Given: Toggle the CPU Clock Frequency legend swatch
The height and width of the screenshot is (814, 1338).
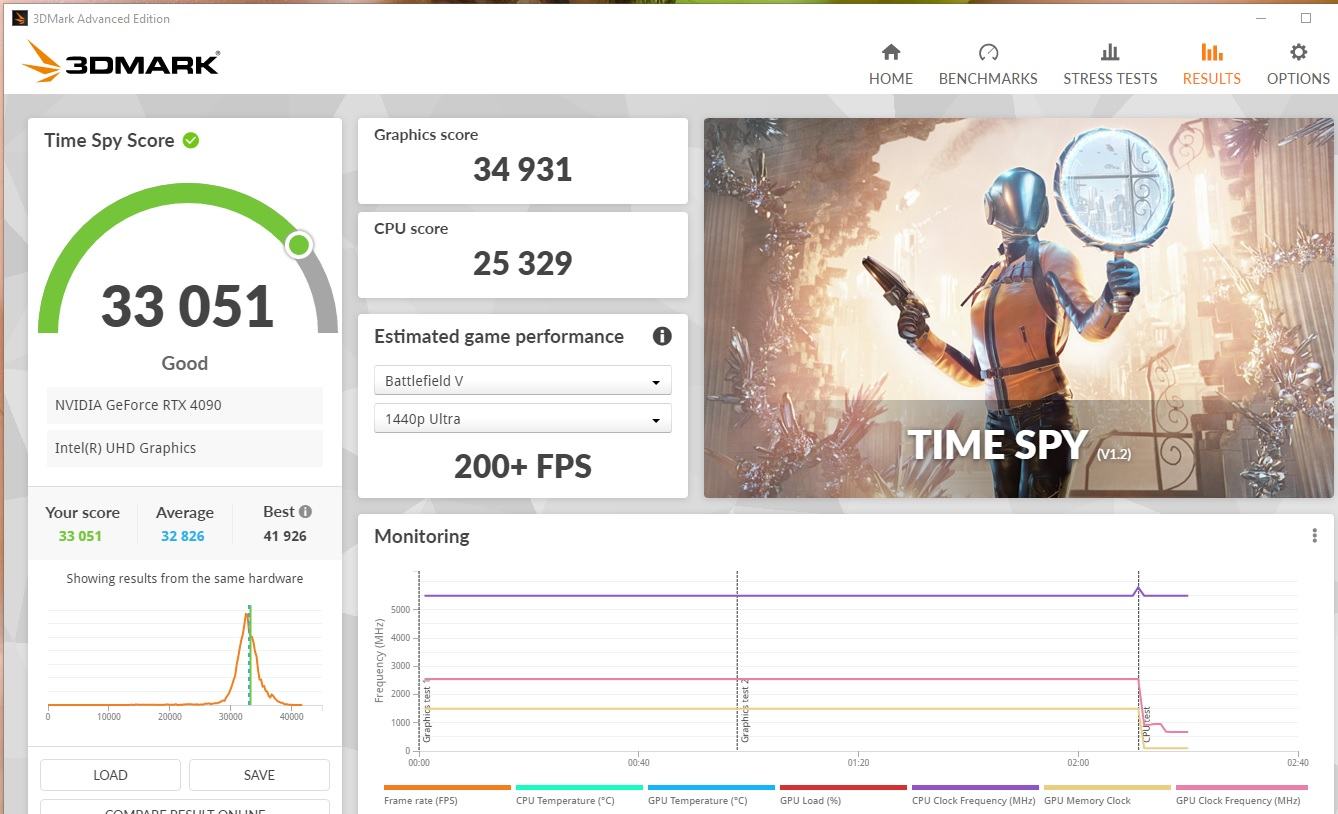Looking at the screenshot, I should click(x=975, y=788).
